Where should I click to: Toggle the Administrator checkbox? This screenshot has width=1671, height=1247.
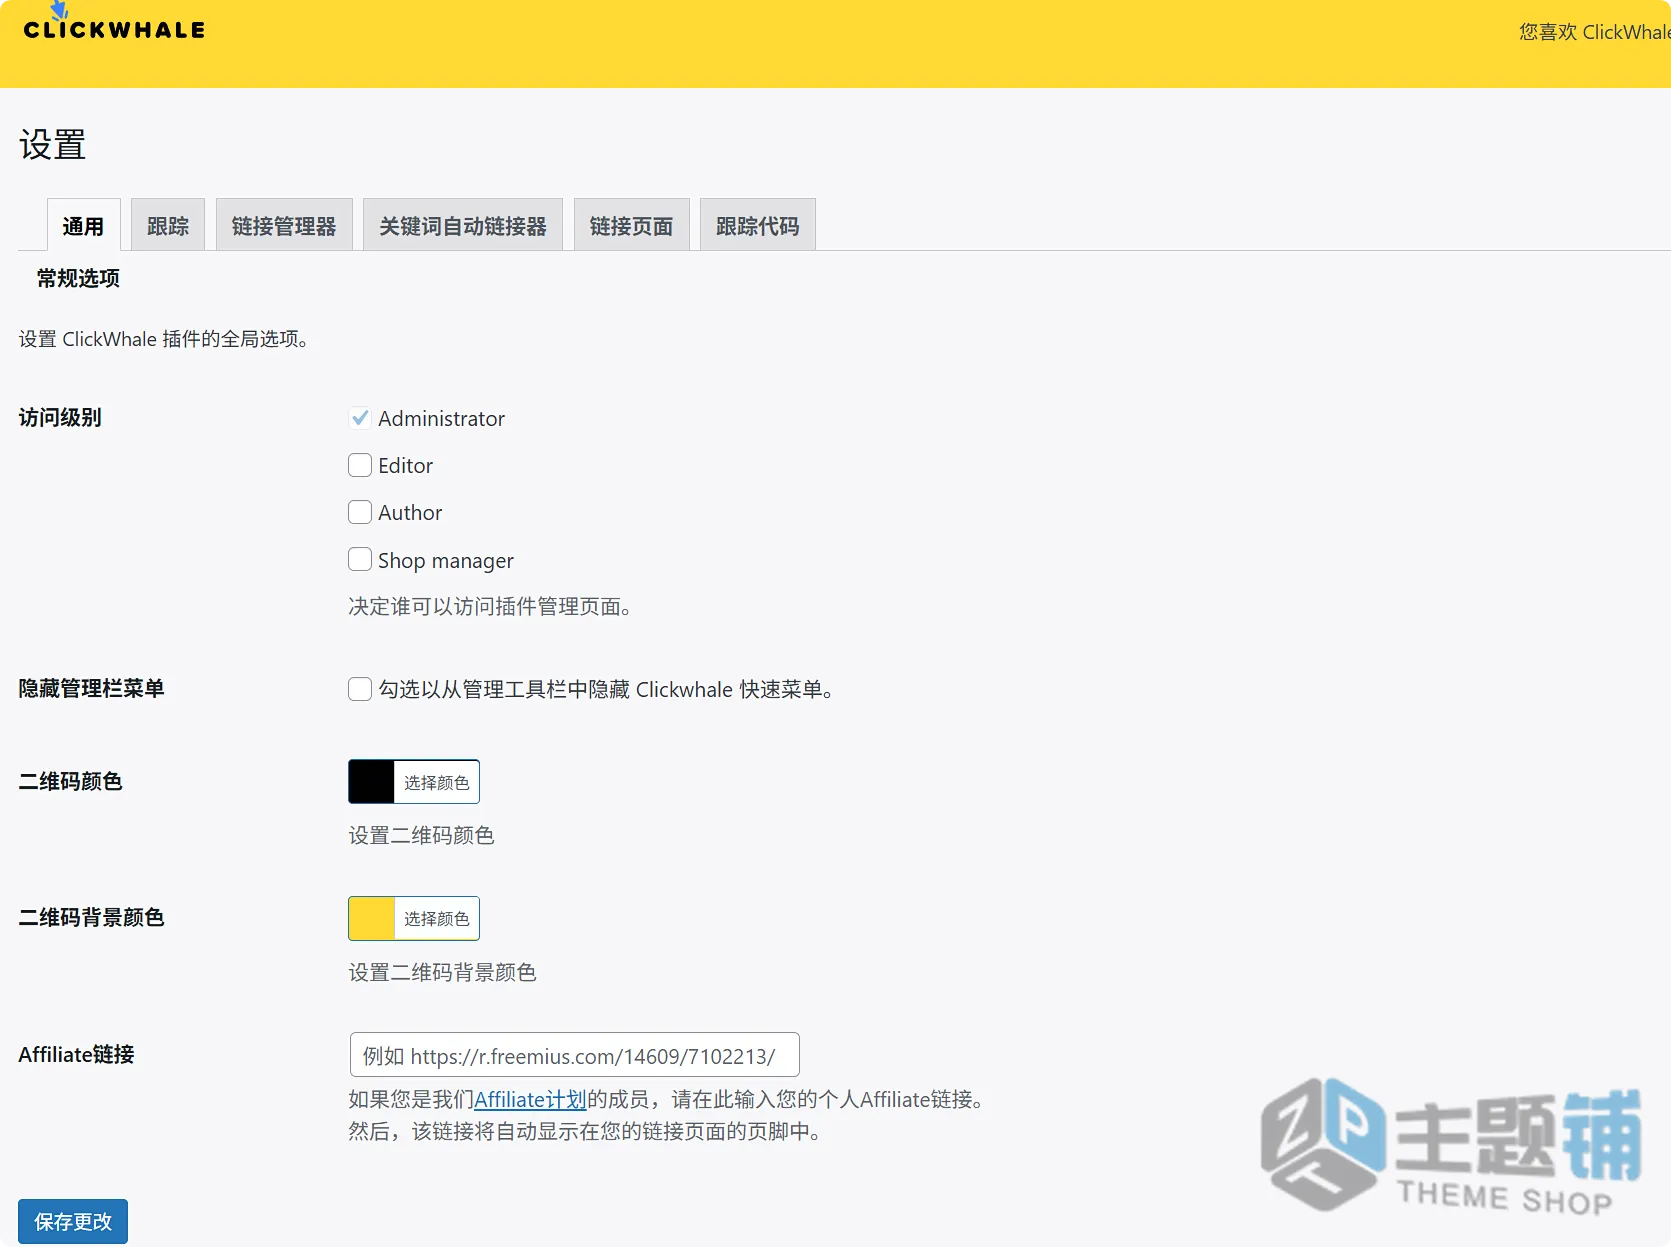[x=360, y=418]
